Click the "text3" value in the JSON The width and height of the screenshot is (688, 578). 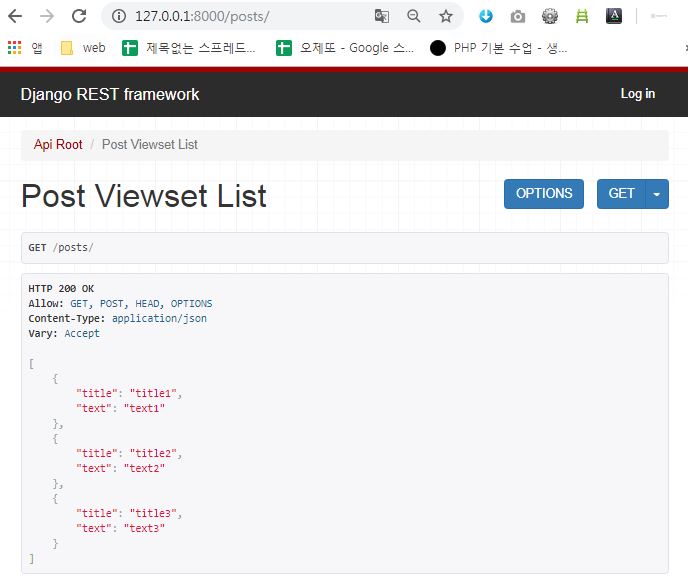pyautogui.click(x=144, y=528)
